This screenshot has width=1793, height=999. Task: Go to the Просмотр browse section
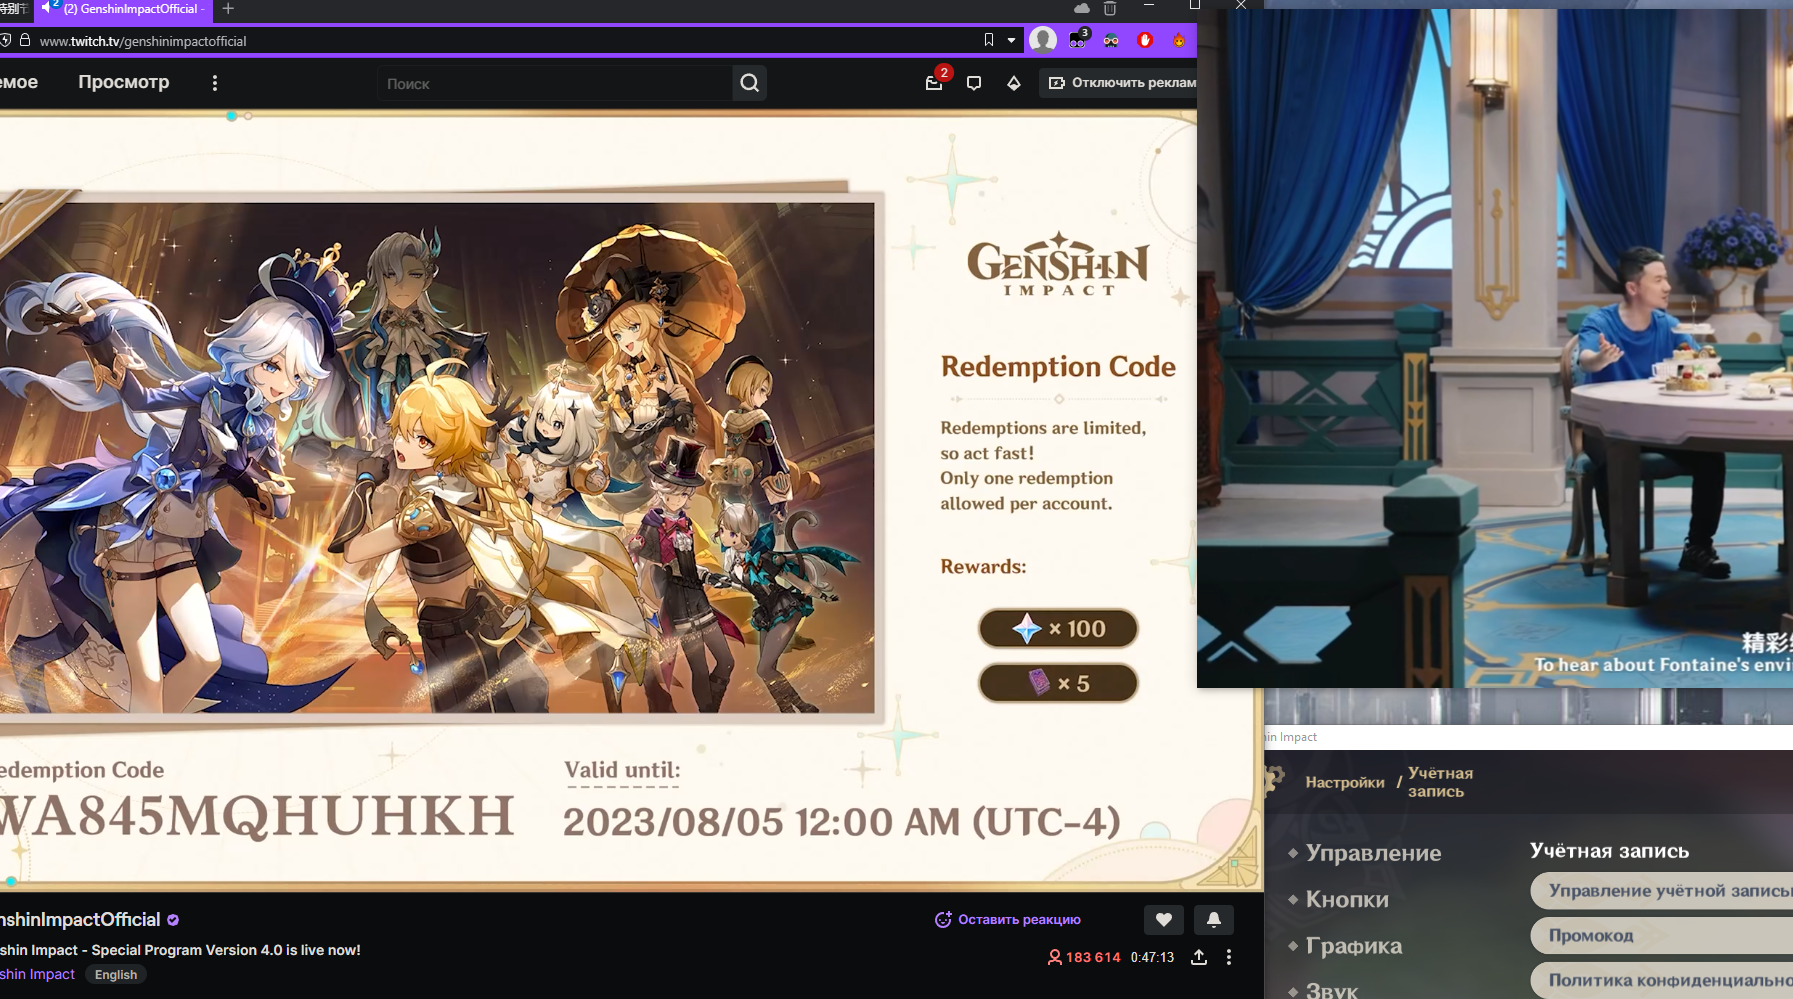click(124, 82)
